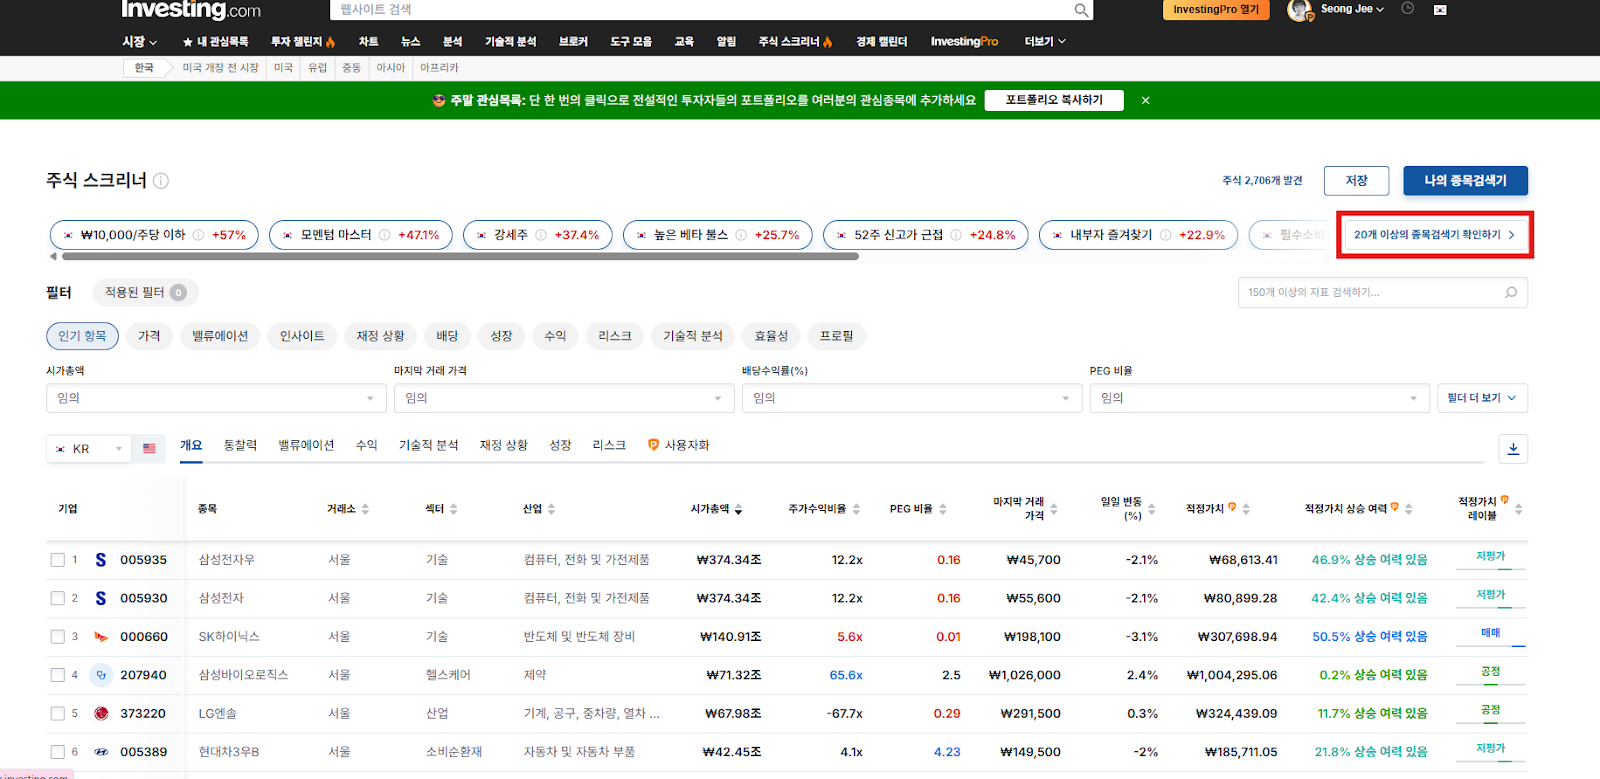Open the 마지막 거래 가격 filter dropdown
Screen dimensions: 1600x779
click(564, 398)
